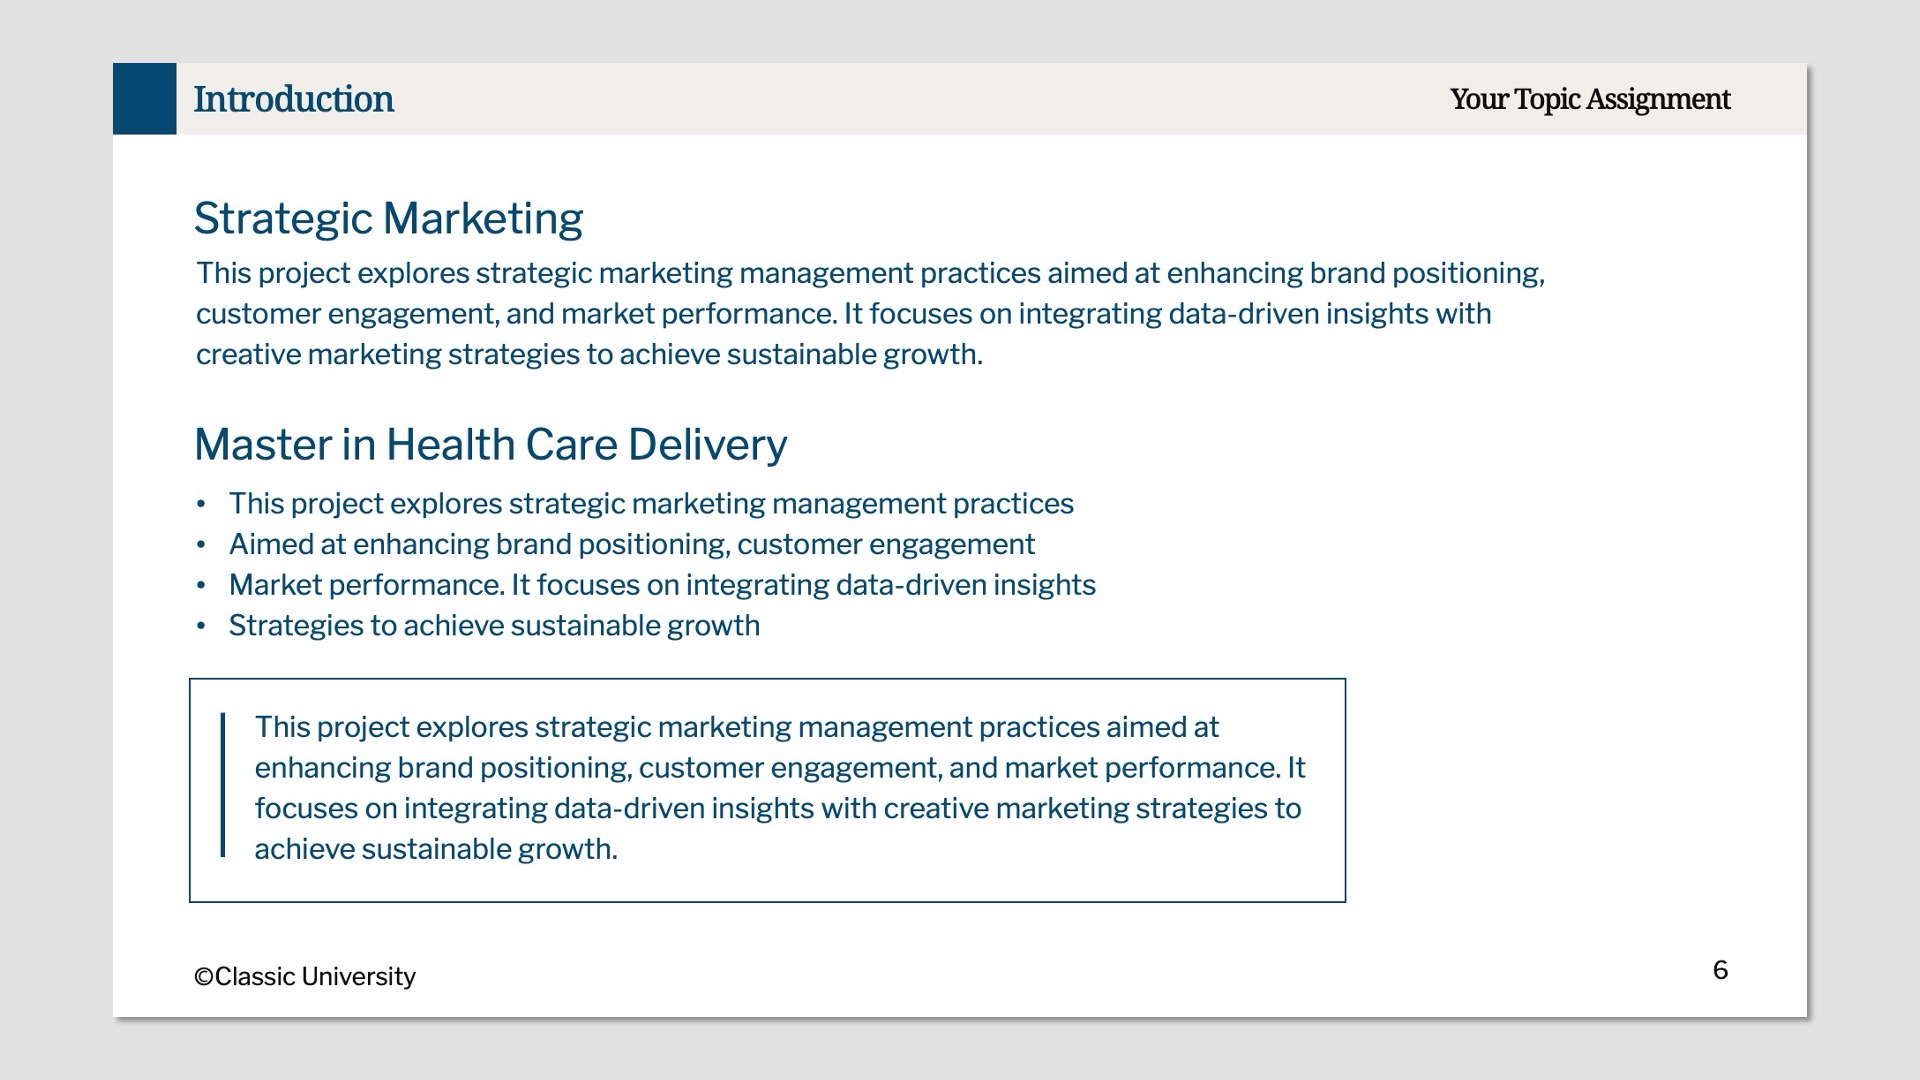Viewport: 1920px width, 1080px height.
Task: Select the "©Classic University" footer text
Action: [x=304, y=977]
